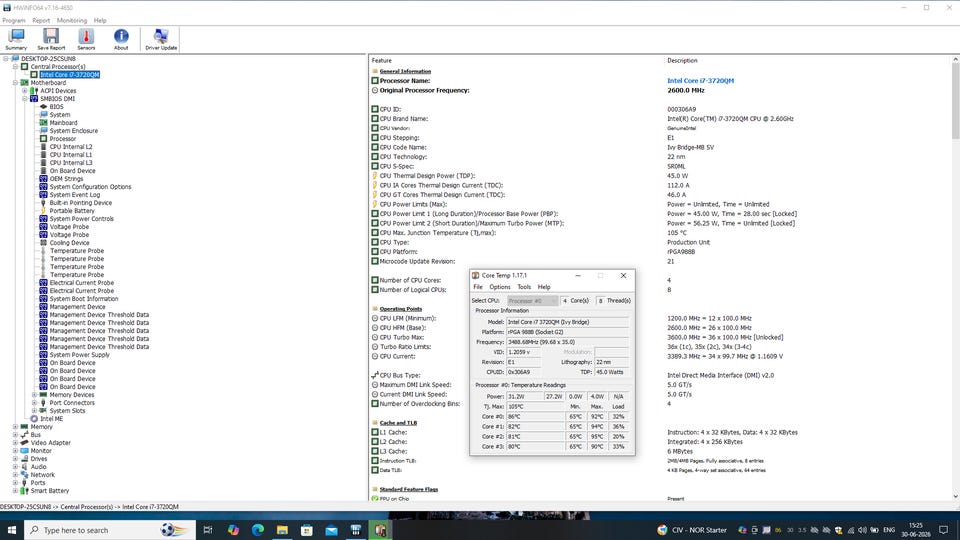960x540 pixels.
Task: Click the scrollbar down arrow in details pane
Action: pos(955,497)
